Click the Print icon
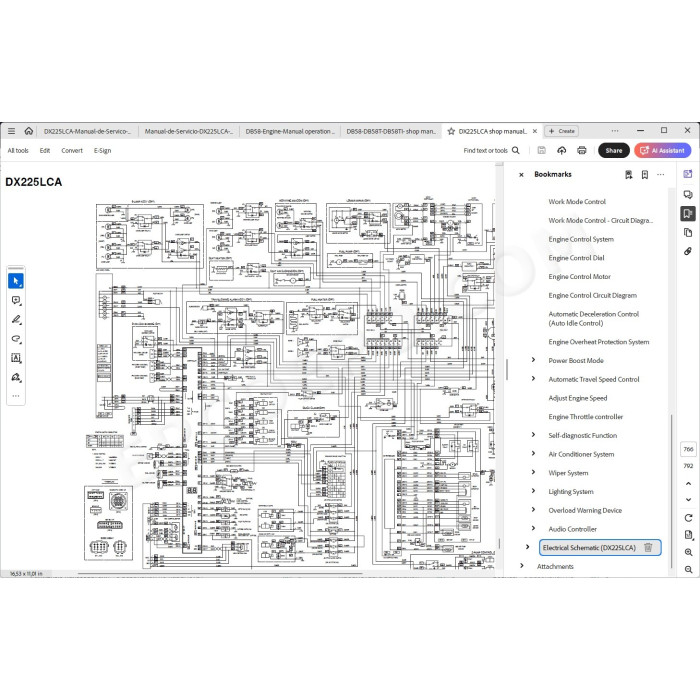 [x=582, y=150]
